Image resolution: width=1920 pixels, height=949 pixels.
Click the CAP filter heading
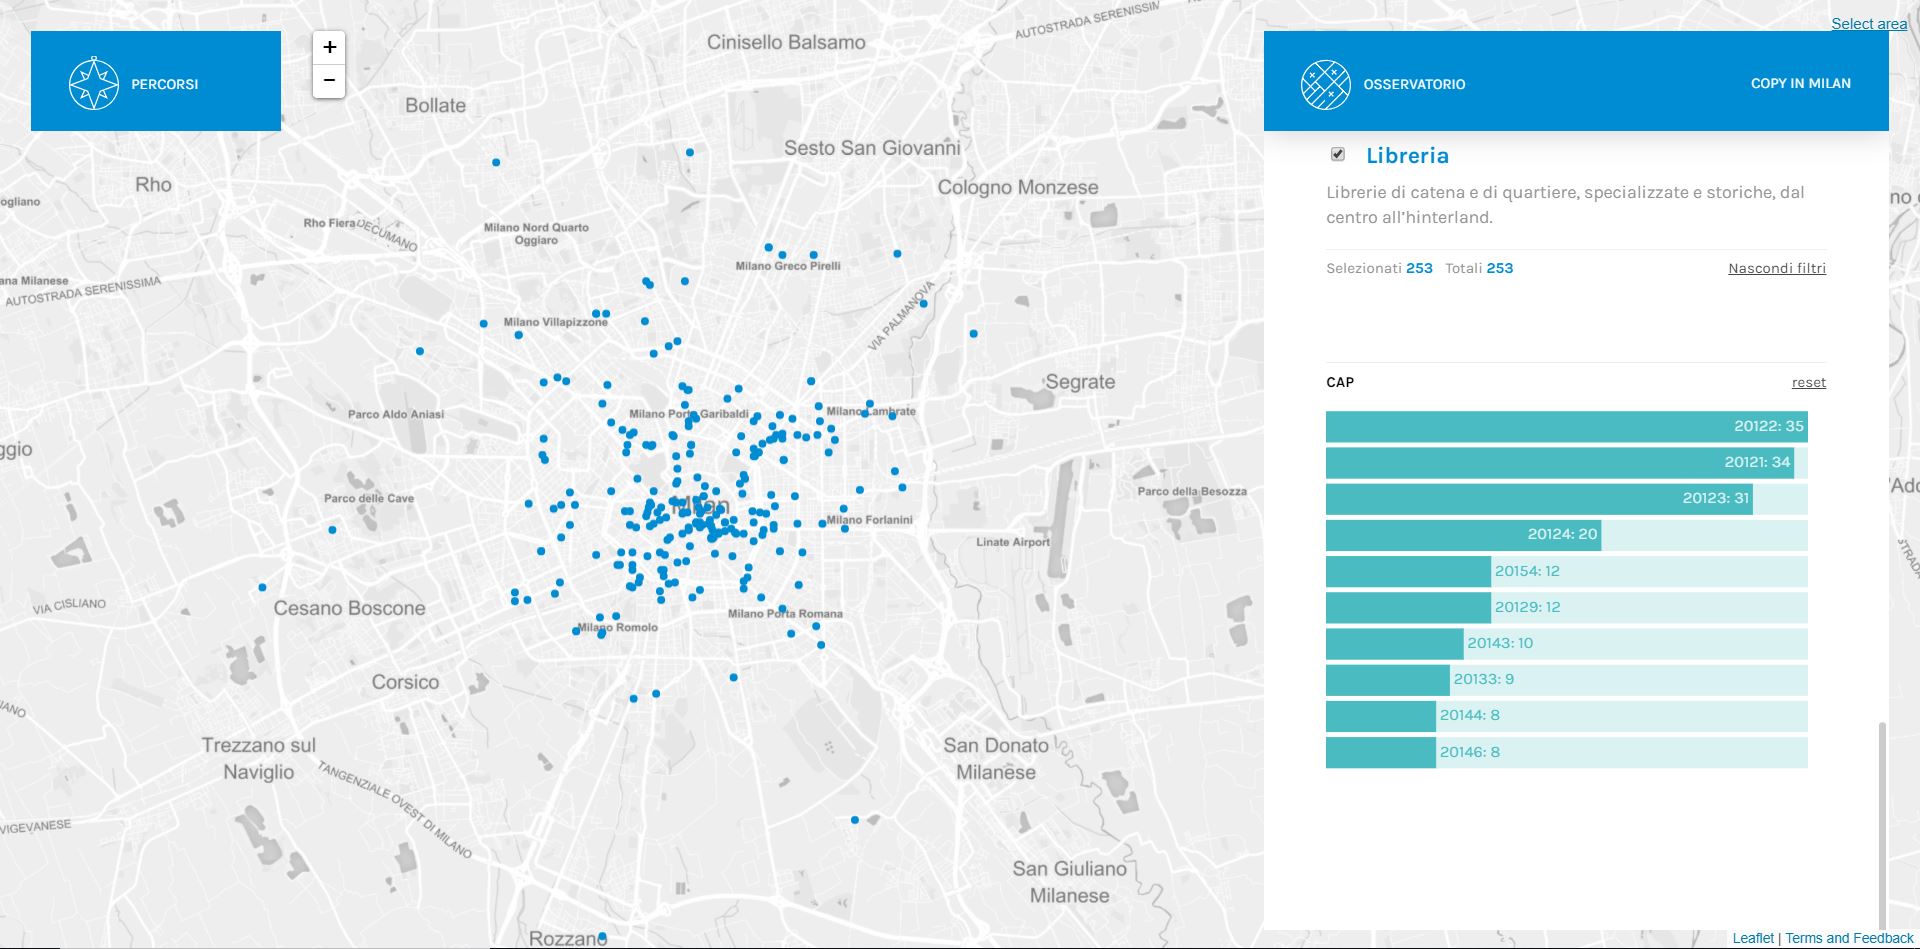click(x=1340, y=383)
